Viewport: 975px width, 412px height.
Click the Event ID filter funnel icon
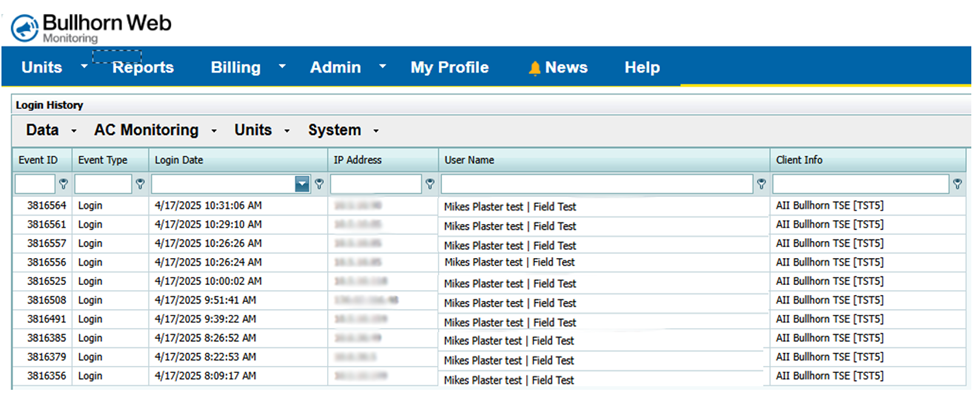point(63,184)
